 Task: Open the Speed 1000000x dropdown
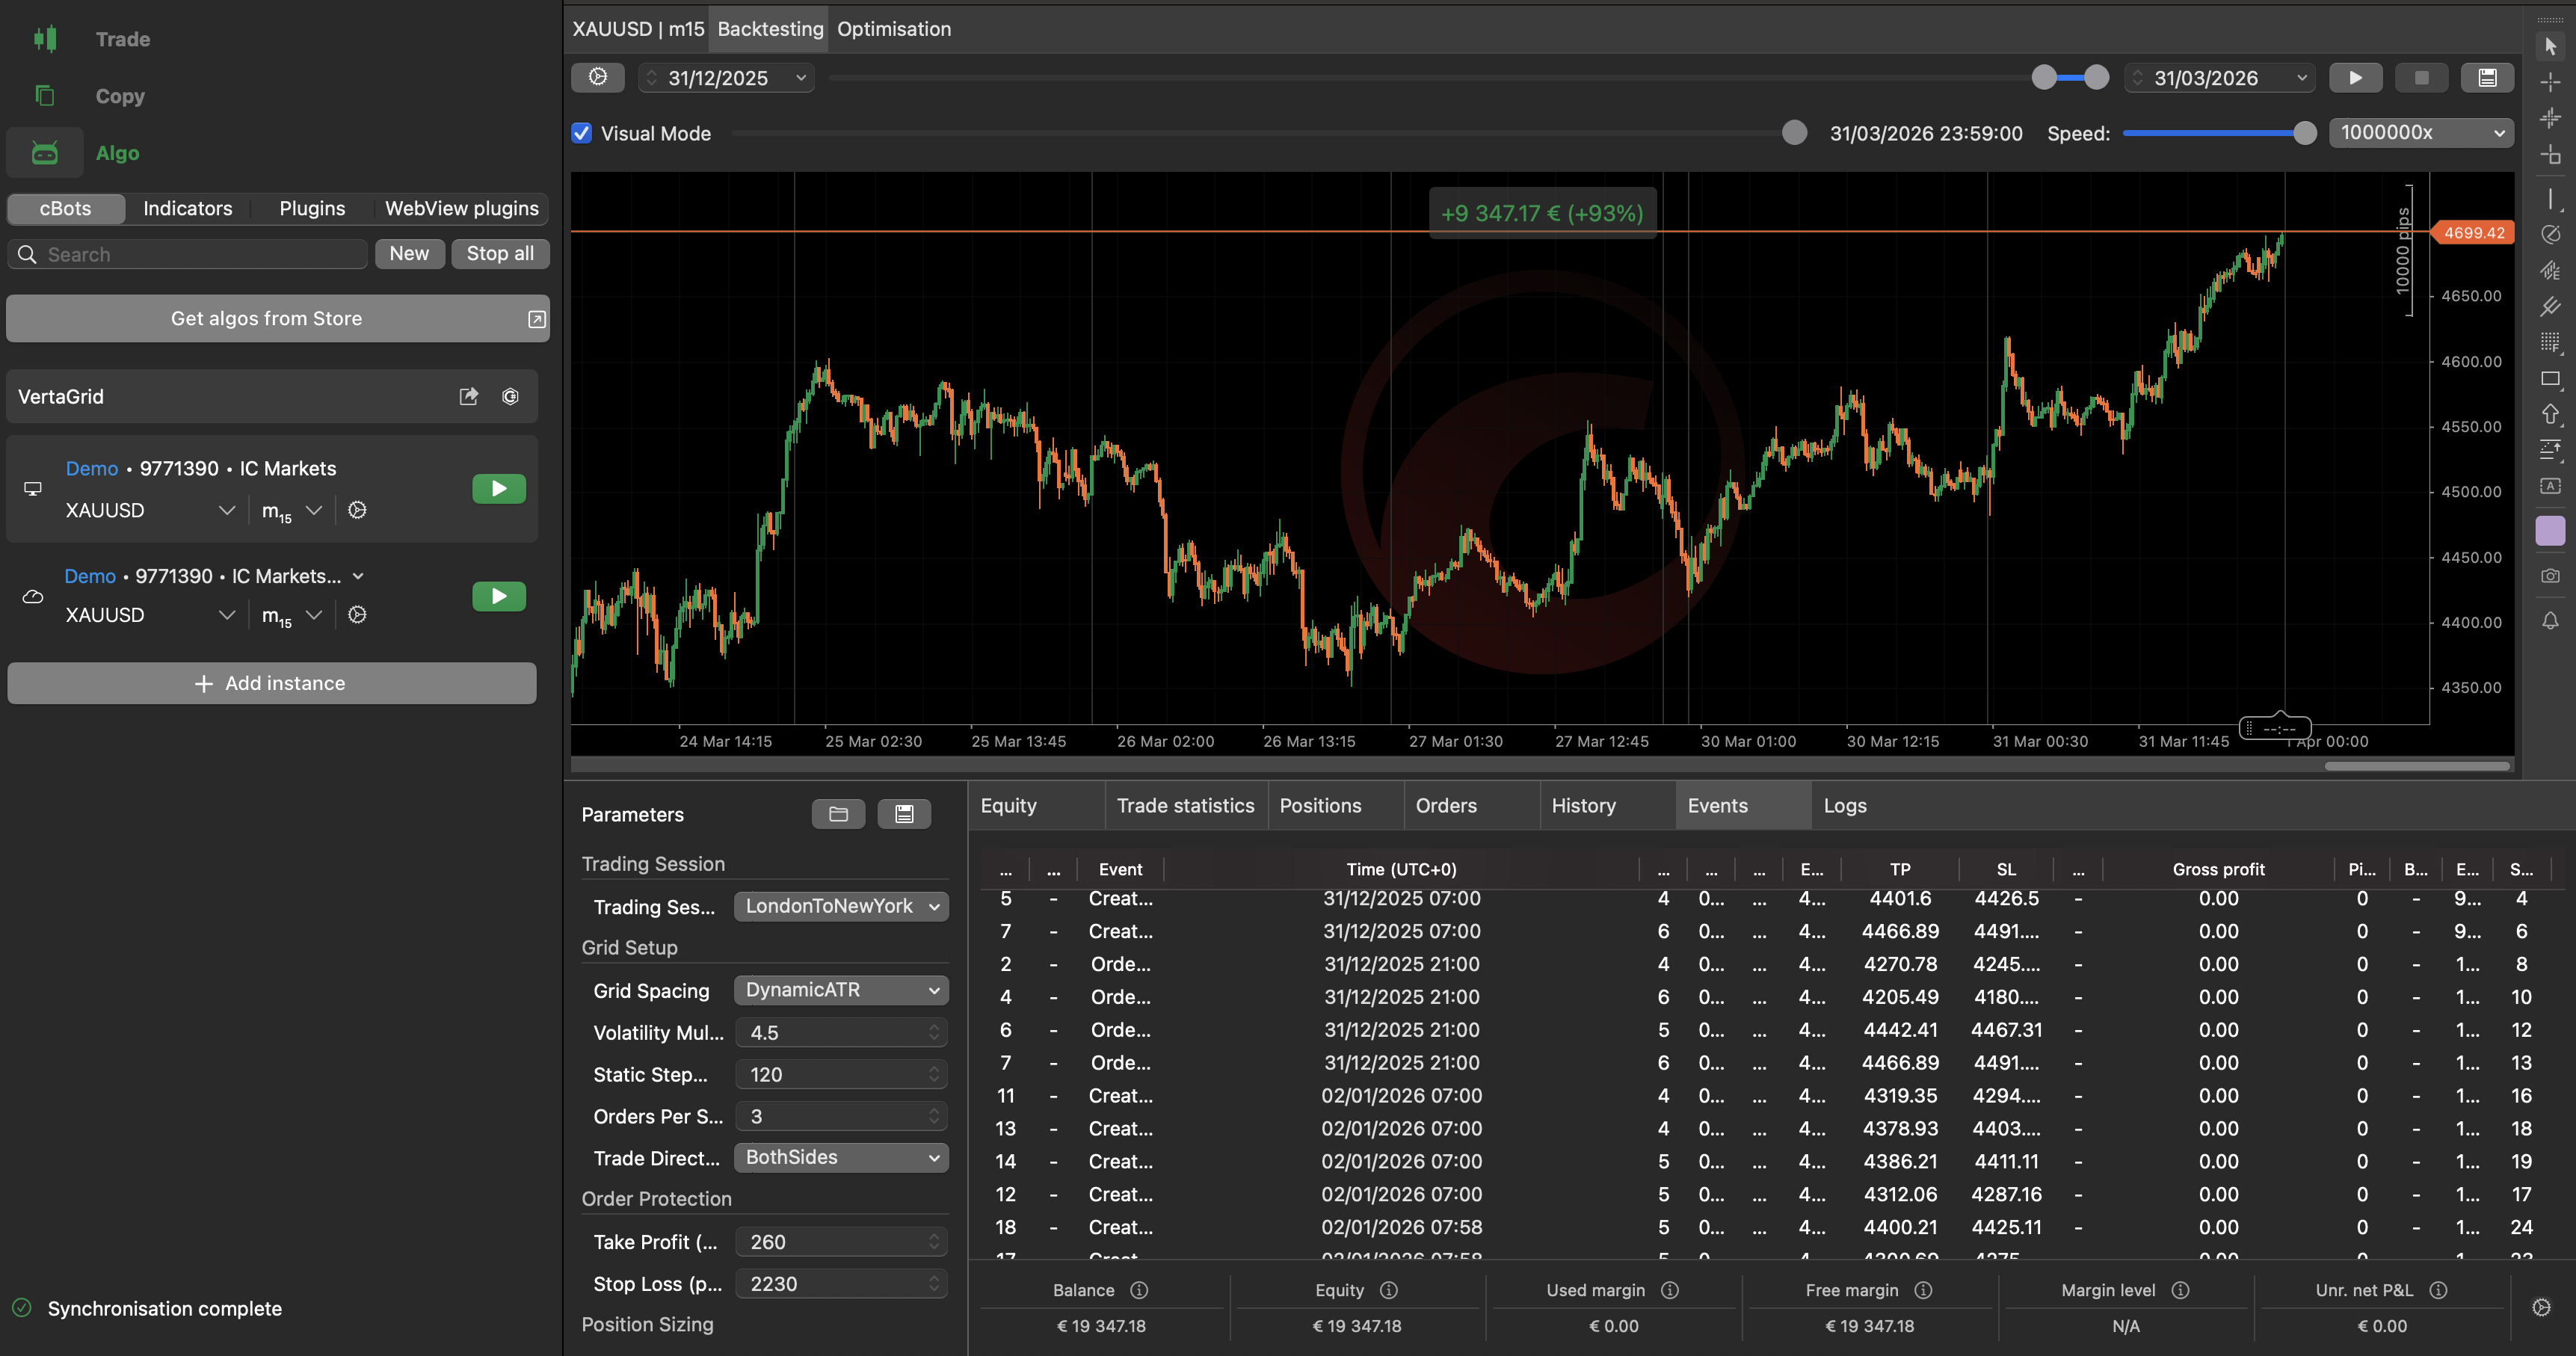point(2421,133)
